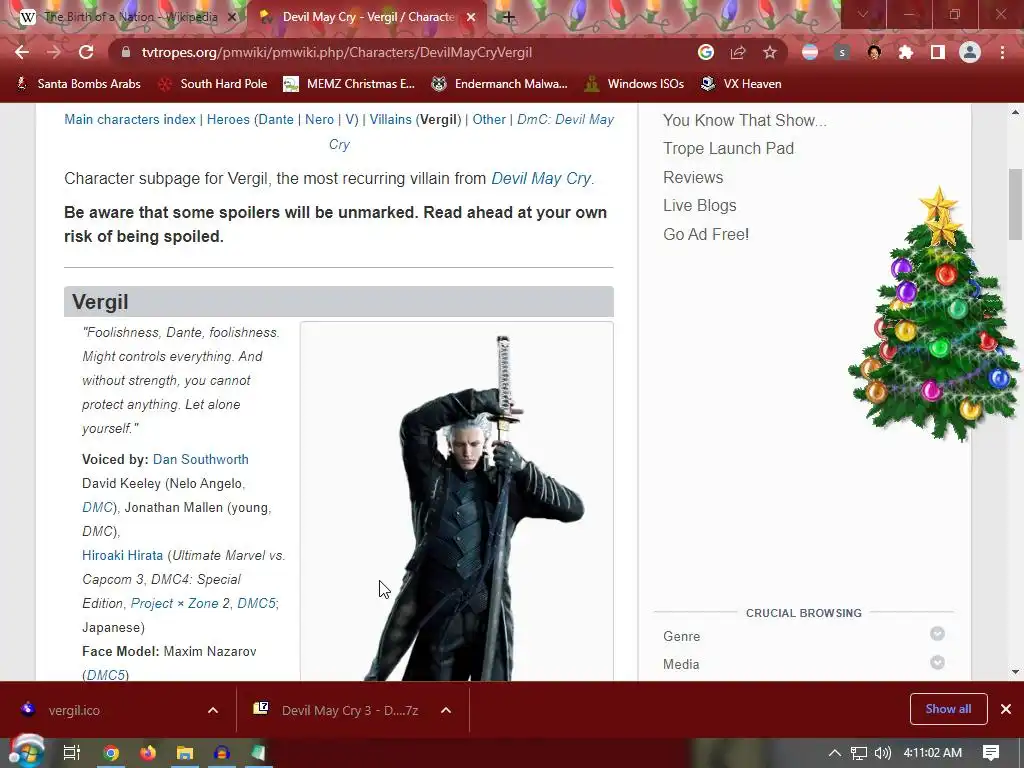This screenshot has width=1024, height=768.
Task: Collapse the Vergil folder header
Action: point(338,302)
